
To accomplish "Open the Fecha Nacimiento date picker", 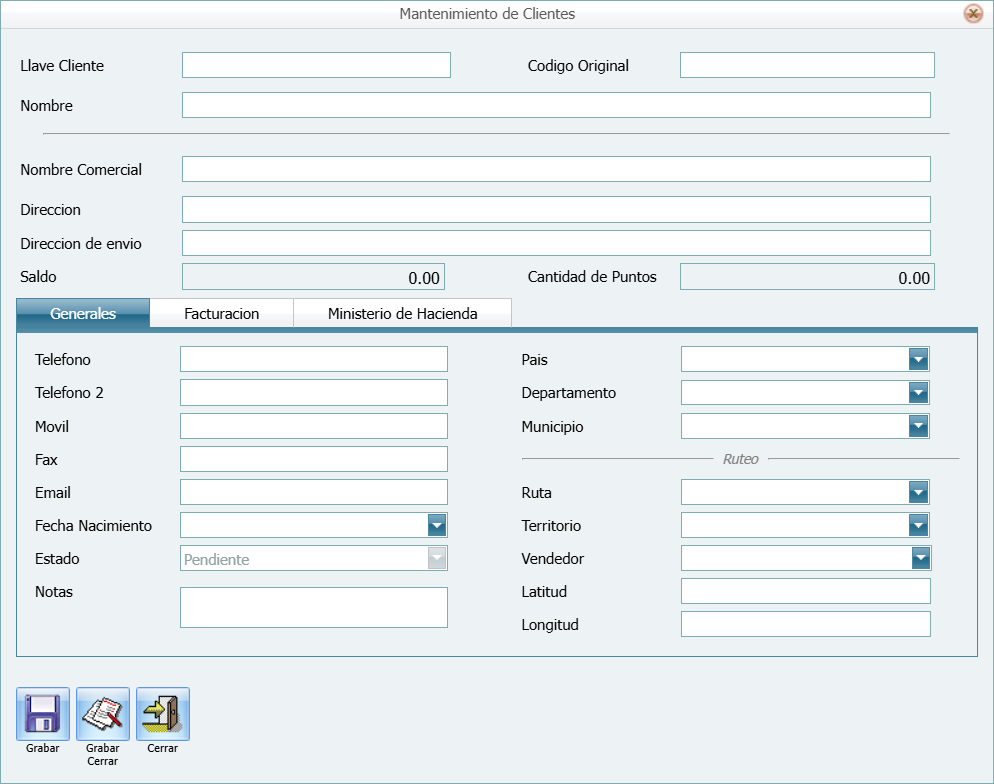I will [x=436, y=526].
